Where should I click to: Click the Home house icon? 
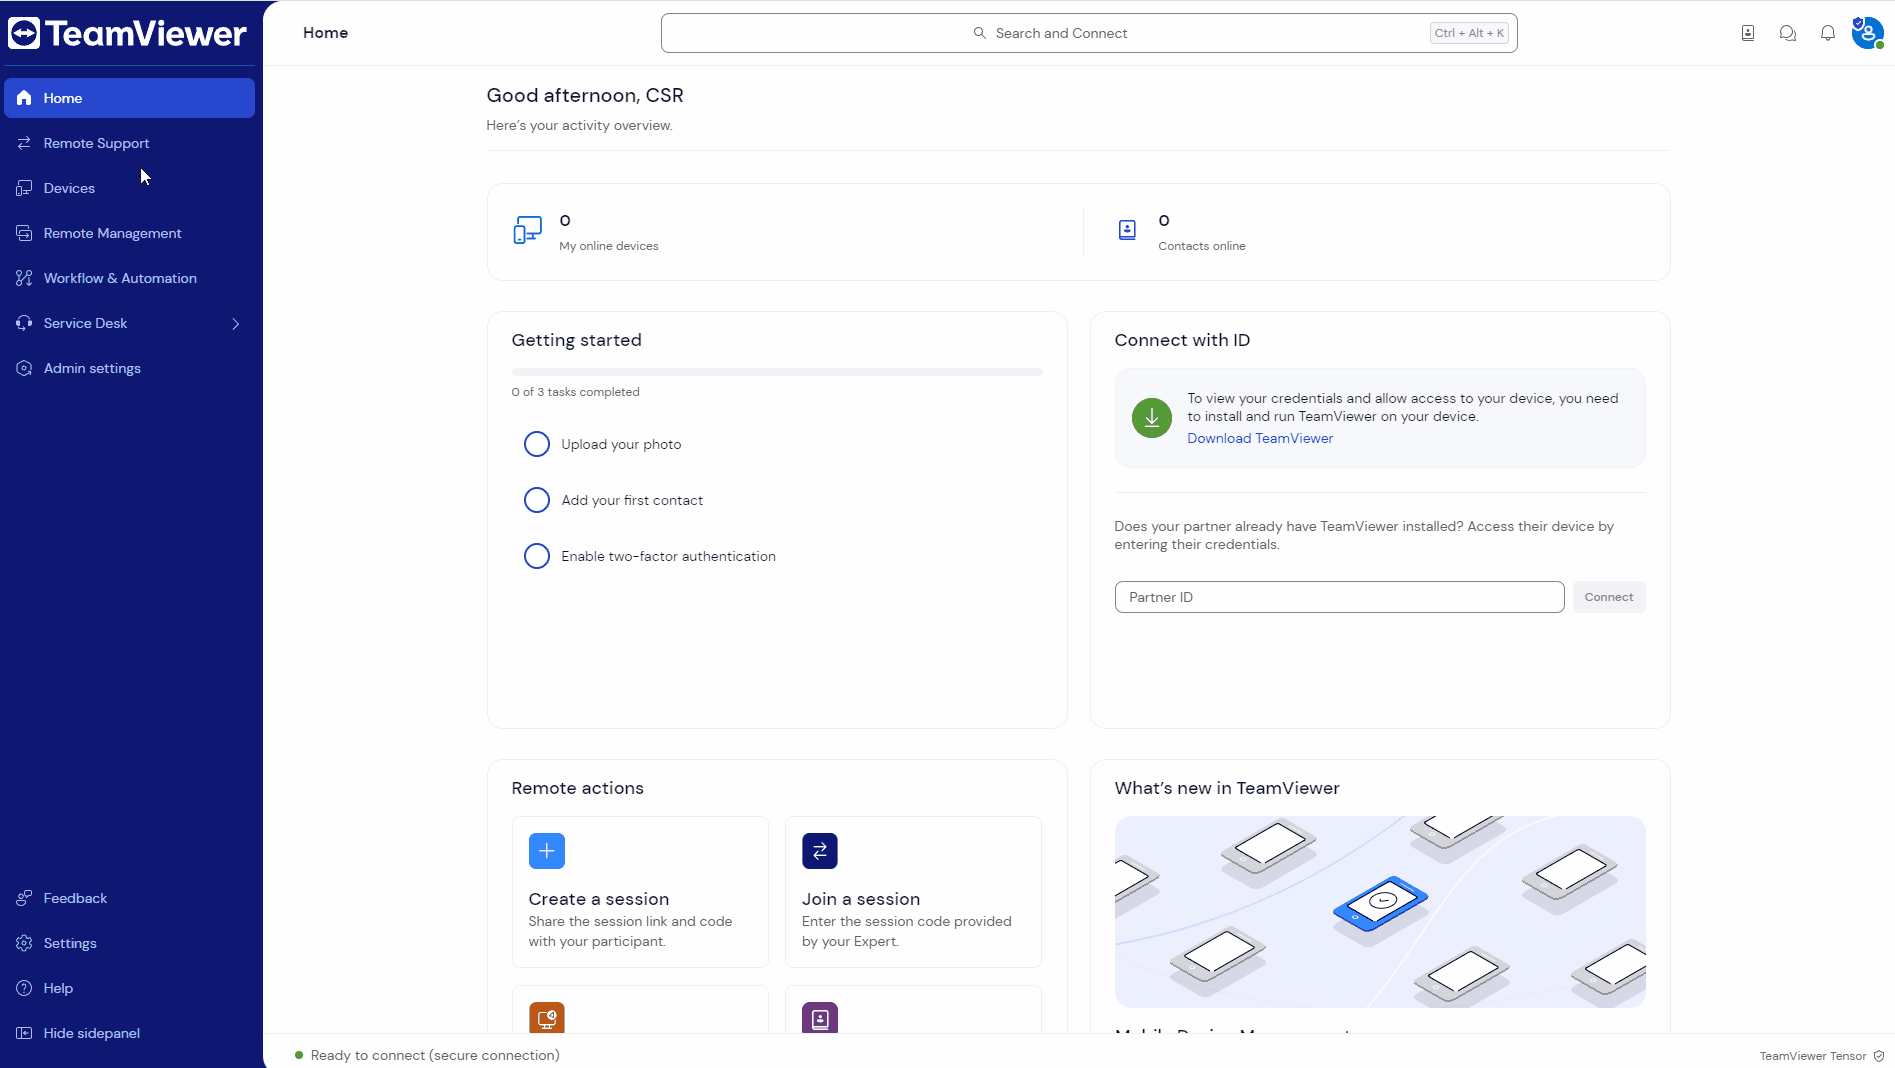[x=24, y=98]
